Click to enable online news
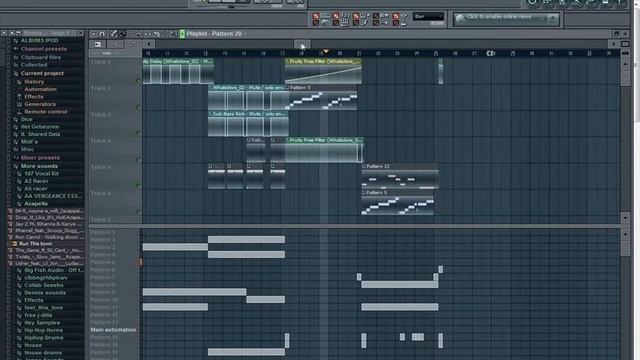 [499, 17]
